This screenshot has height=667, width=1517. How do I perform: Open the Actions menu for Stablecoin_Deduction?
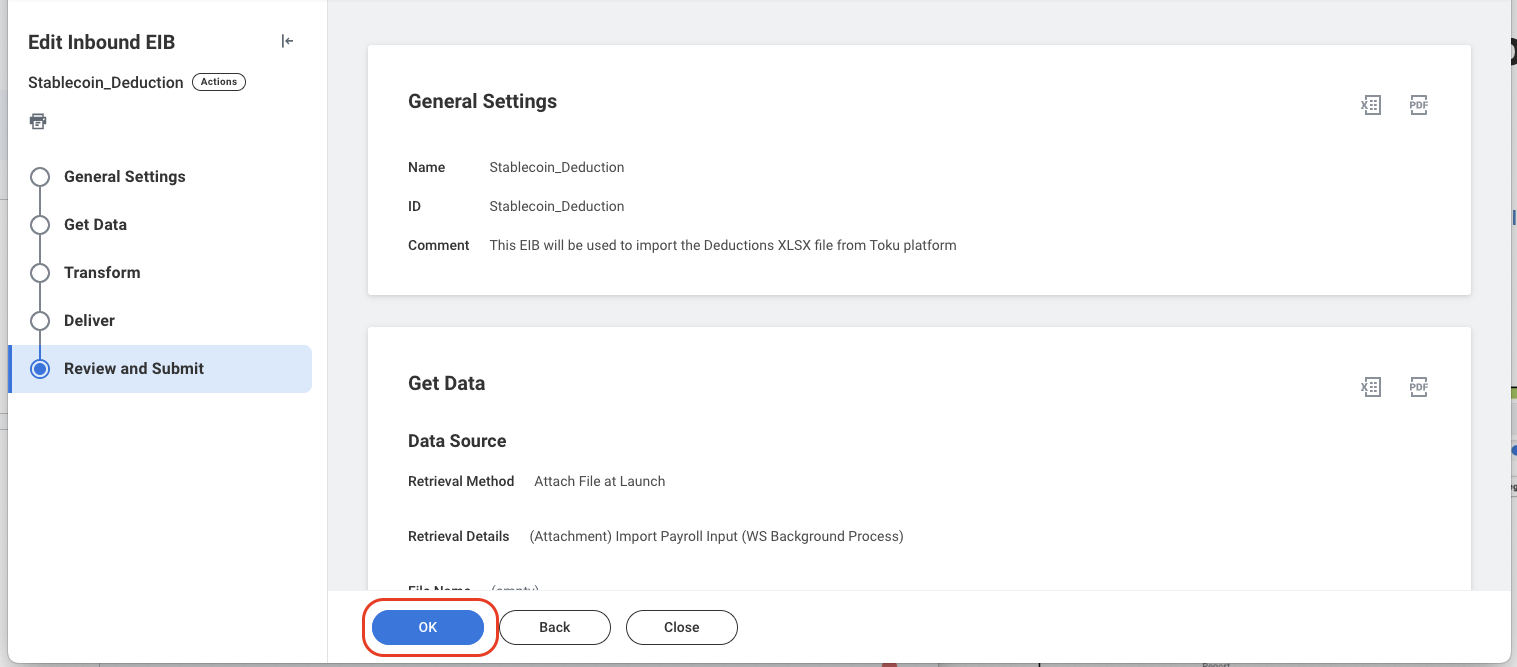tap(218, 82)
